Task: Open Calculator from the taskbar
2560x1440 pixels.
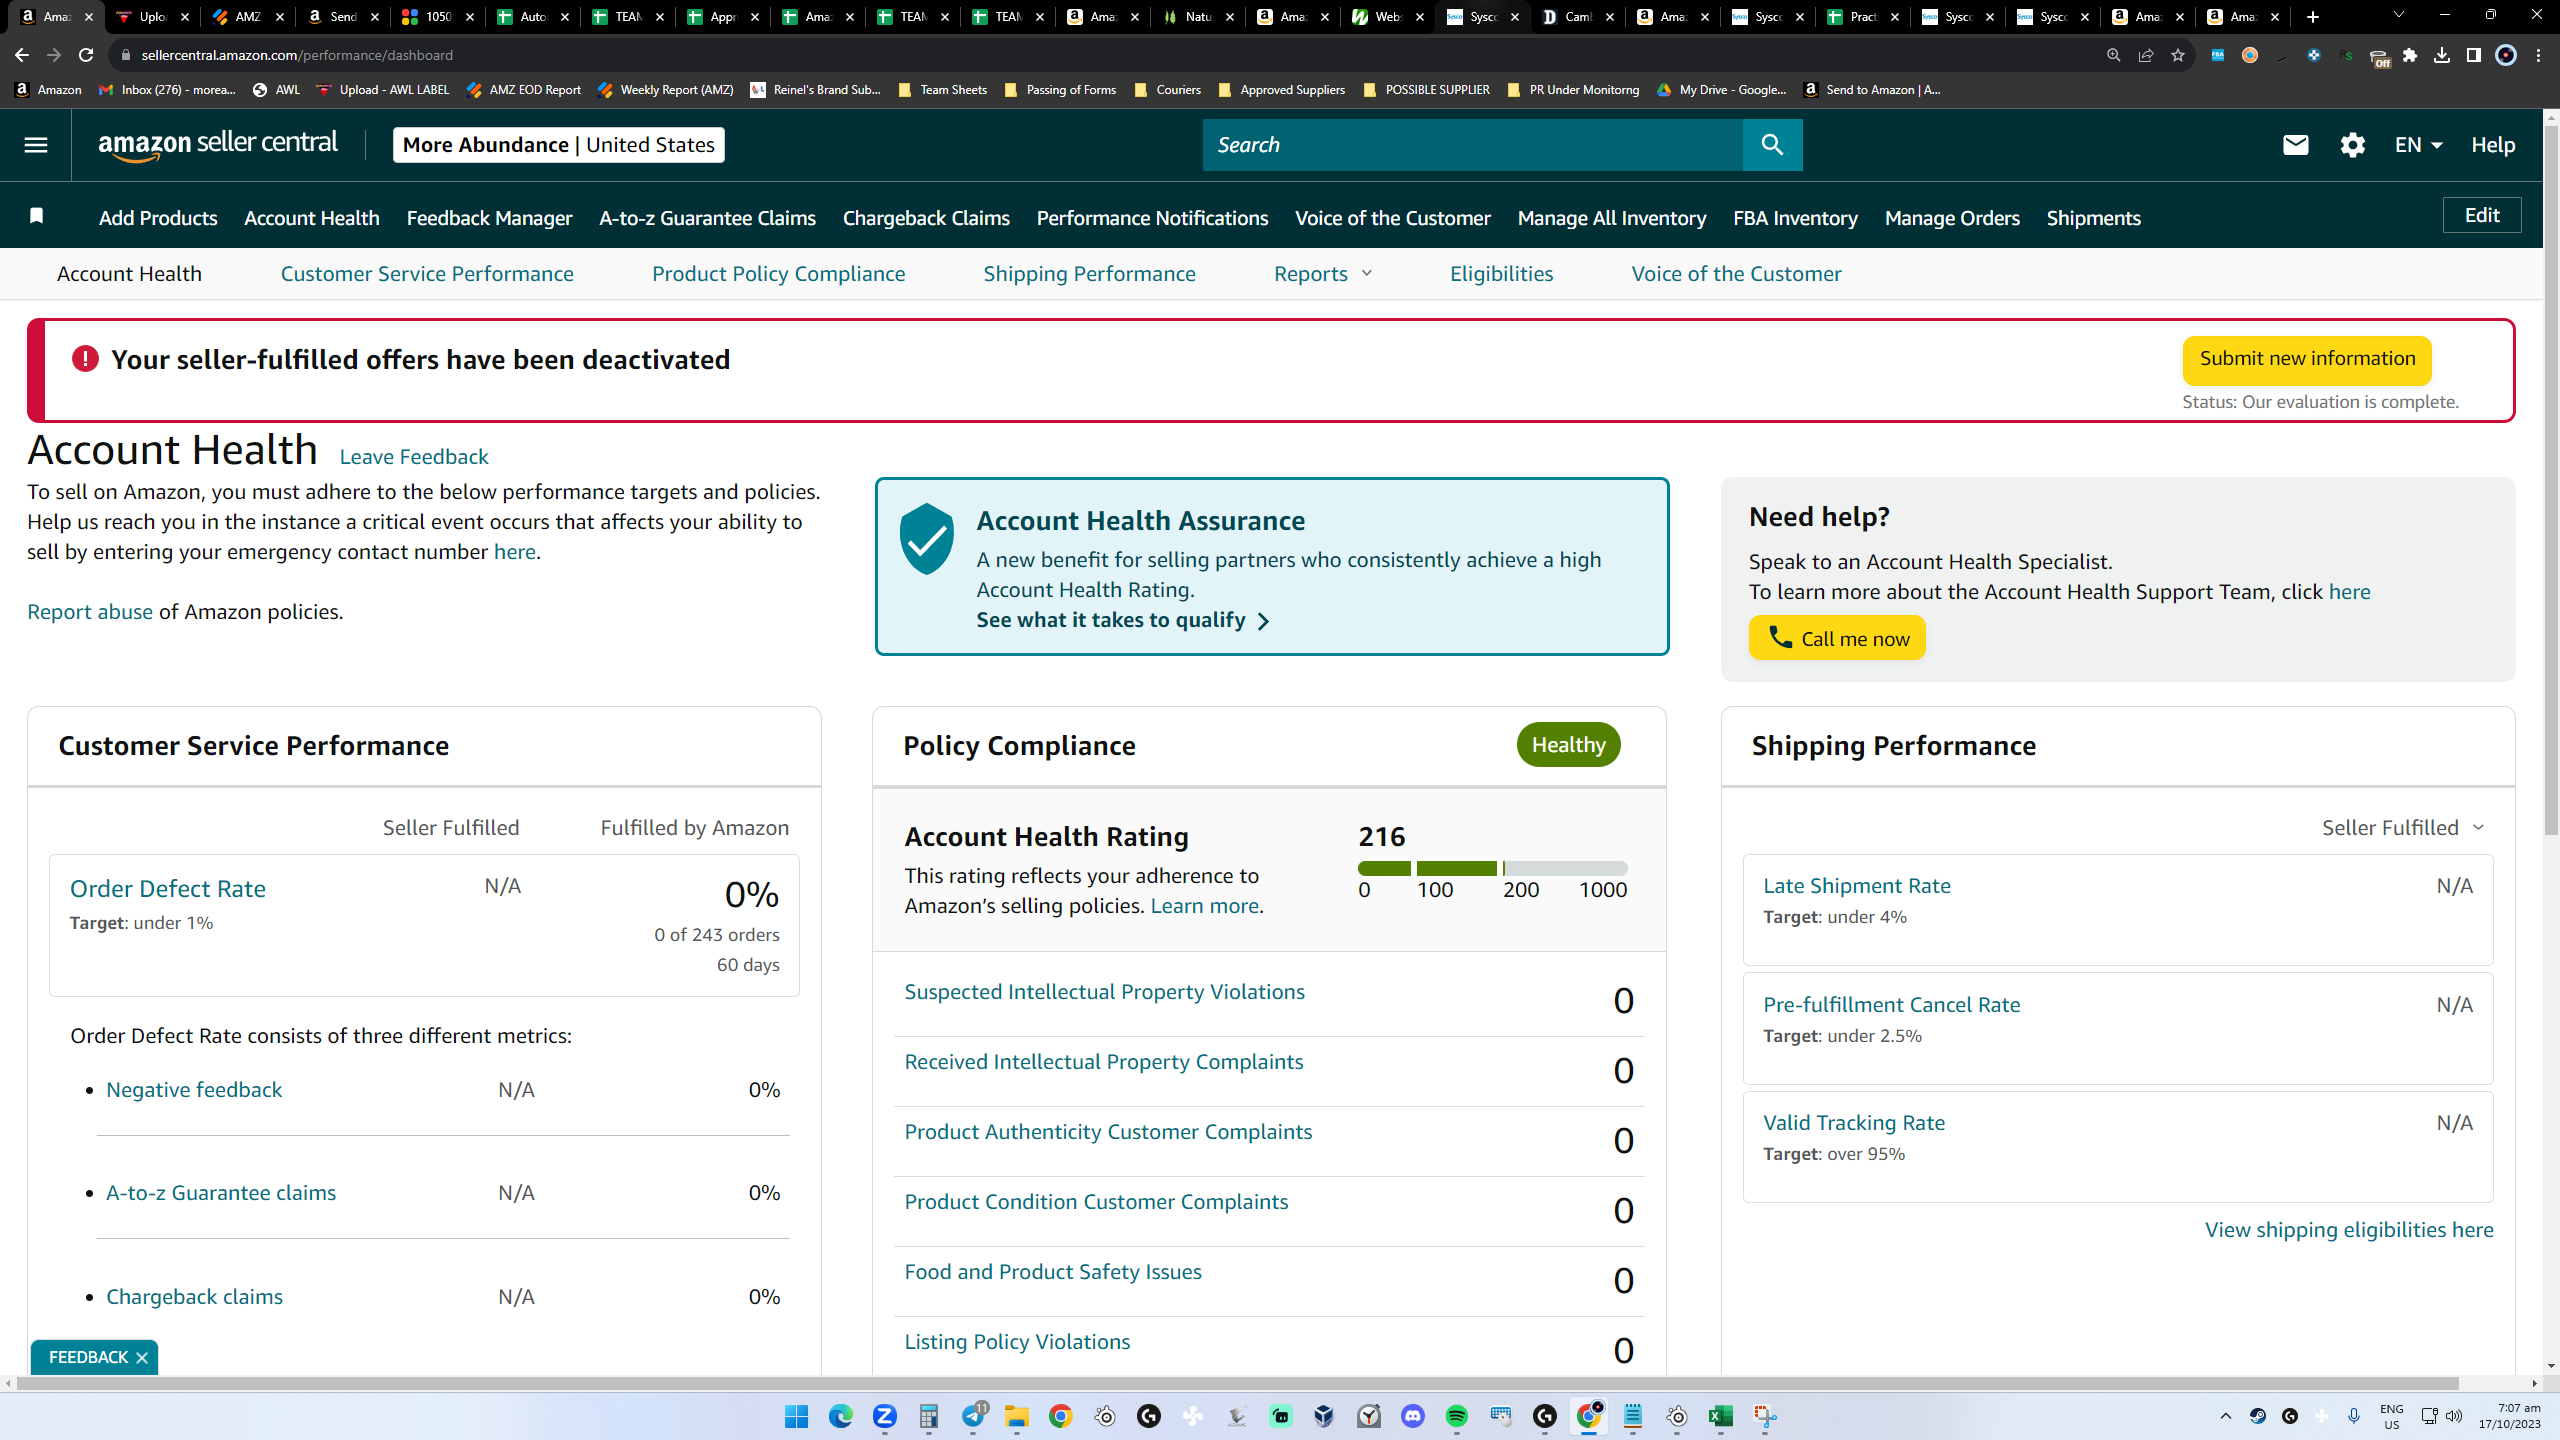Action: 929,1416
